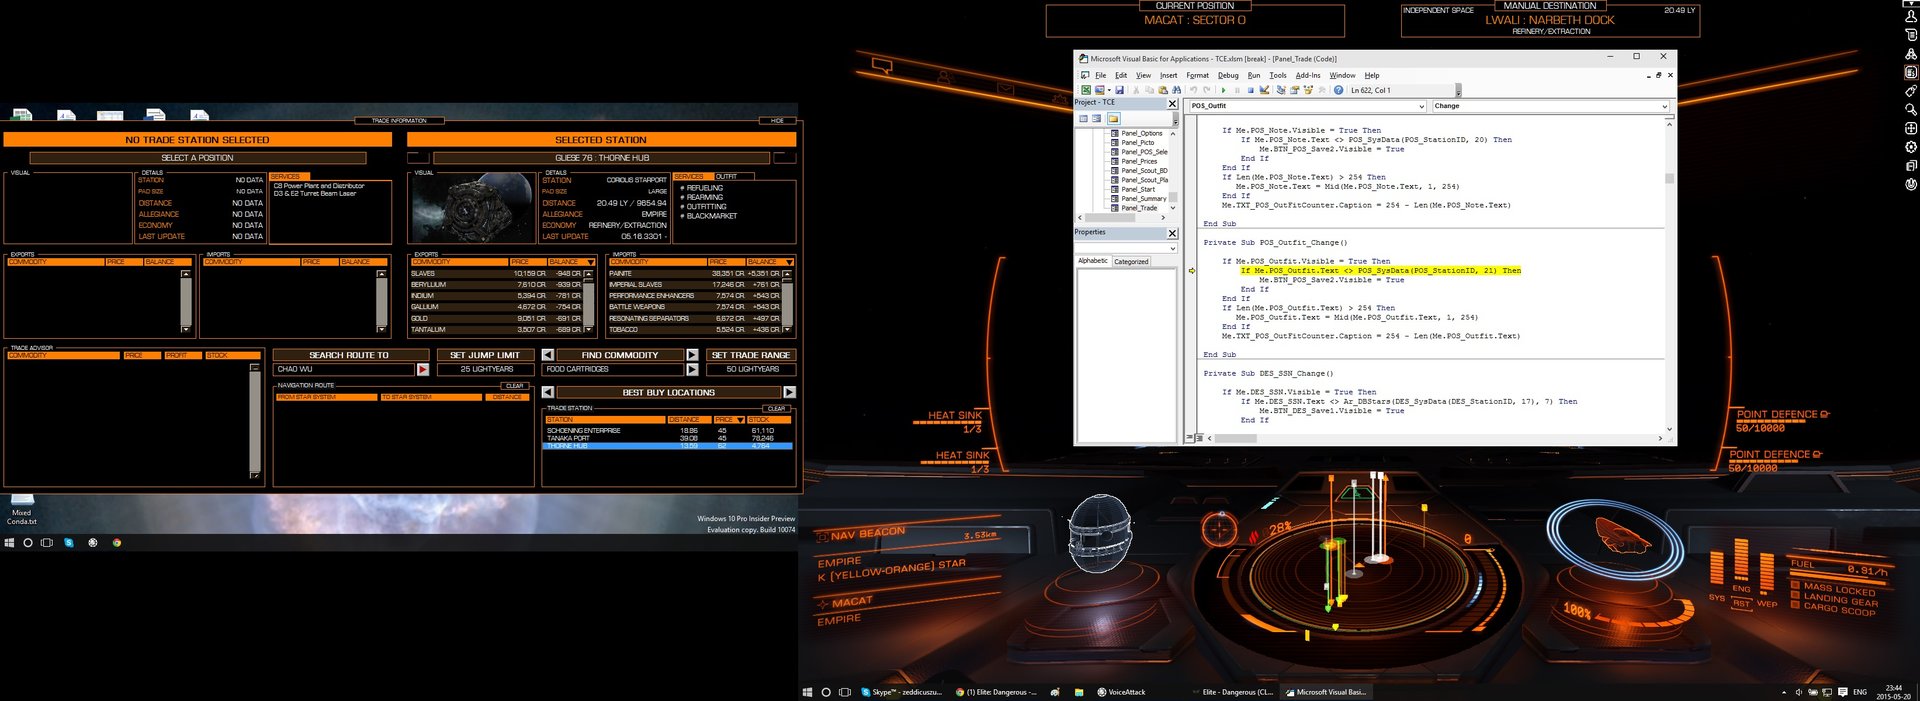Open Properties Window icon in VBA toolbar
Viewport: 1920px width, 701px height.
(x=1294, y=90)
